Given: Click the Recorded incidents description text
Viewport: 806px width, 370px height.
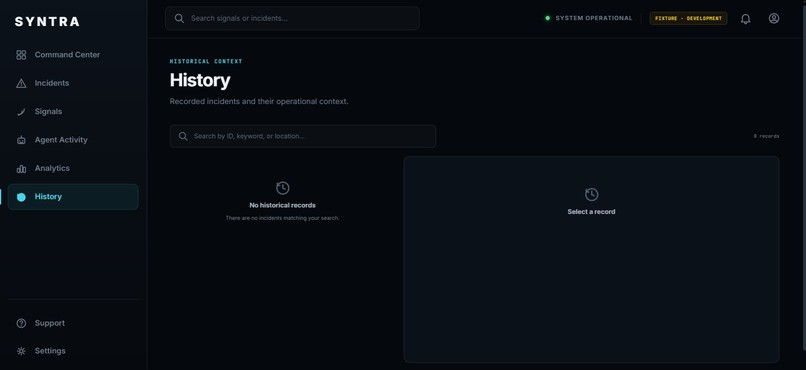Looking at the screenshot, I should (x=259, y=102).
